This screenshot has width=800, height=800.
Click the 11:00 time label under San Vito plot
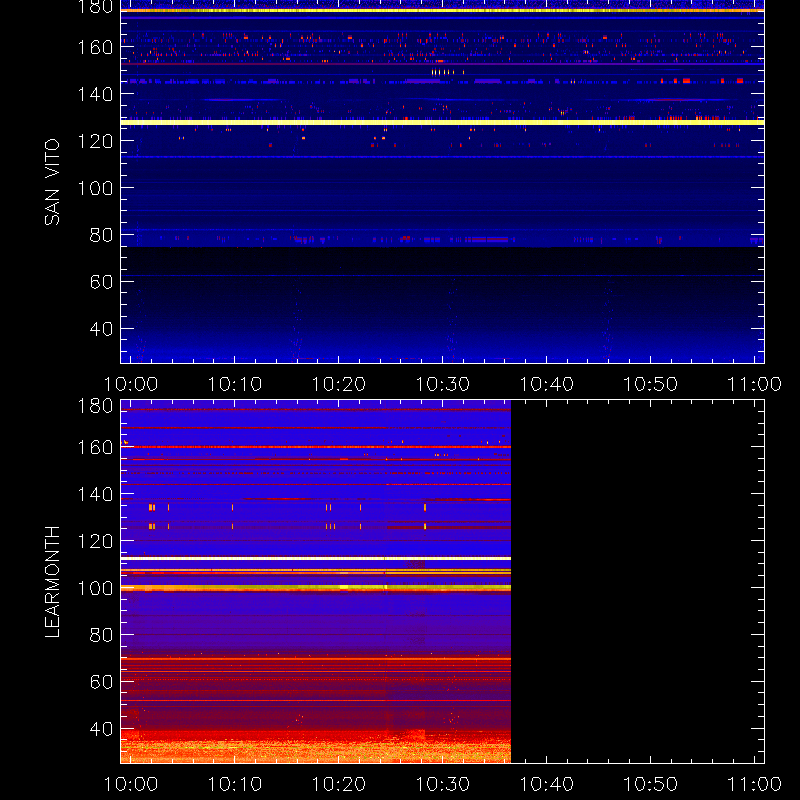[755, 384]
